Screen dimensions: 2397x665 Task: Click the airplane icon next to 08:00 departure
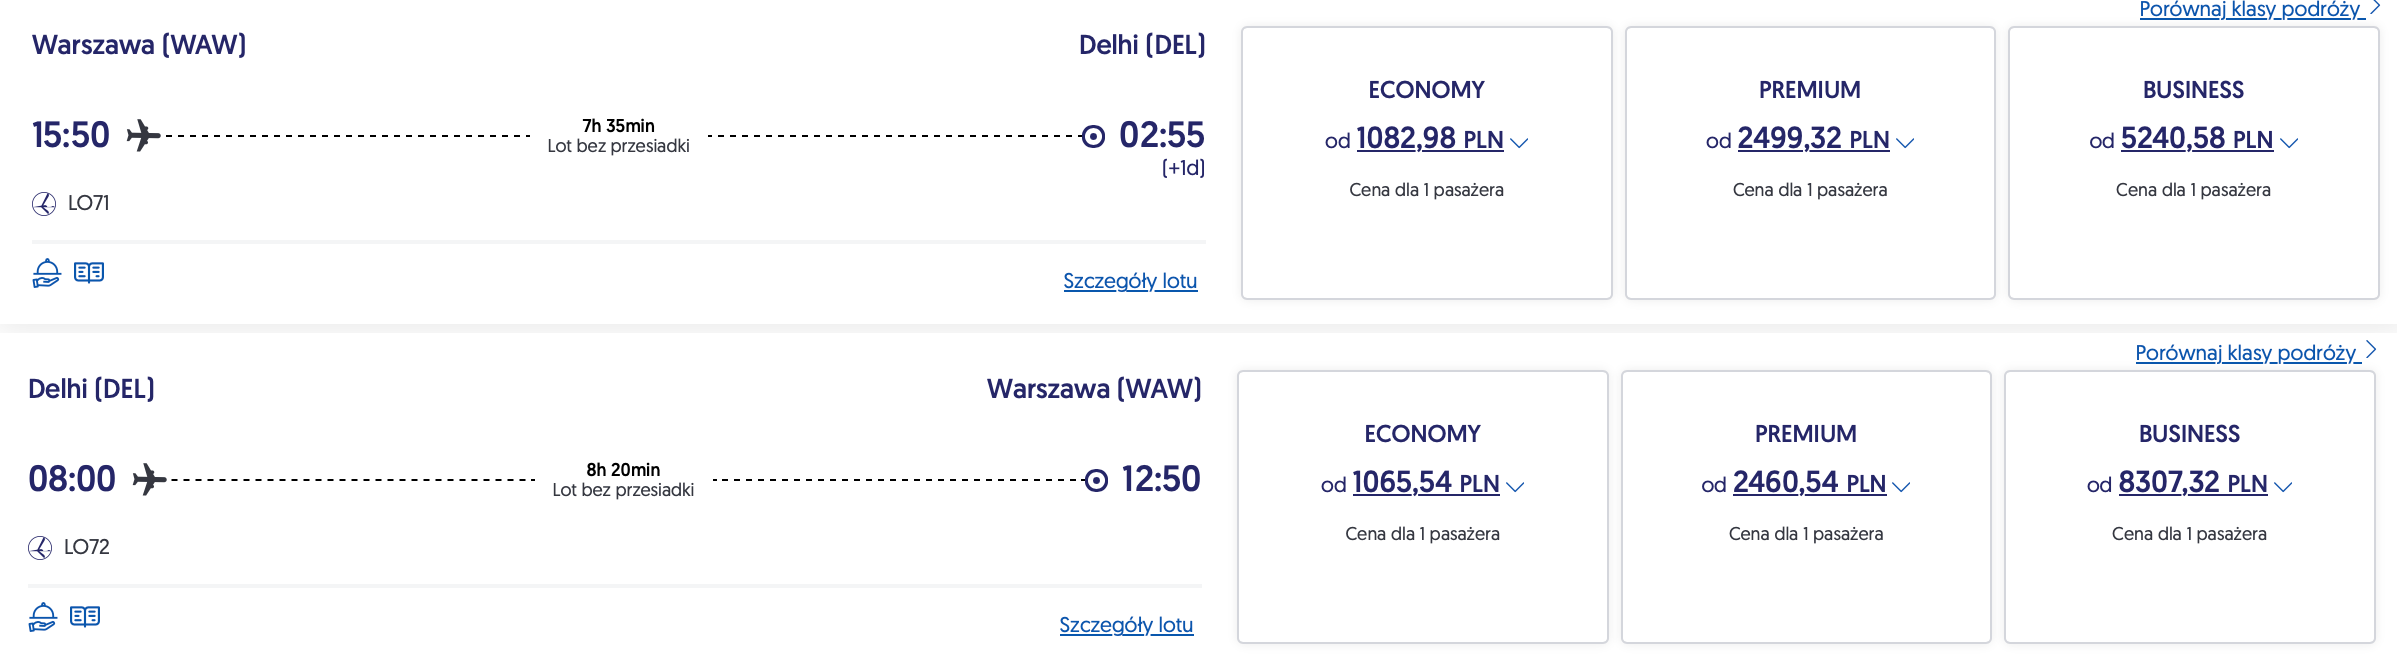click(x=149, y=479)
